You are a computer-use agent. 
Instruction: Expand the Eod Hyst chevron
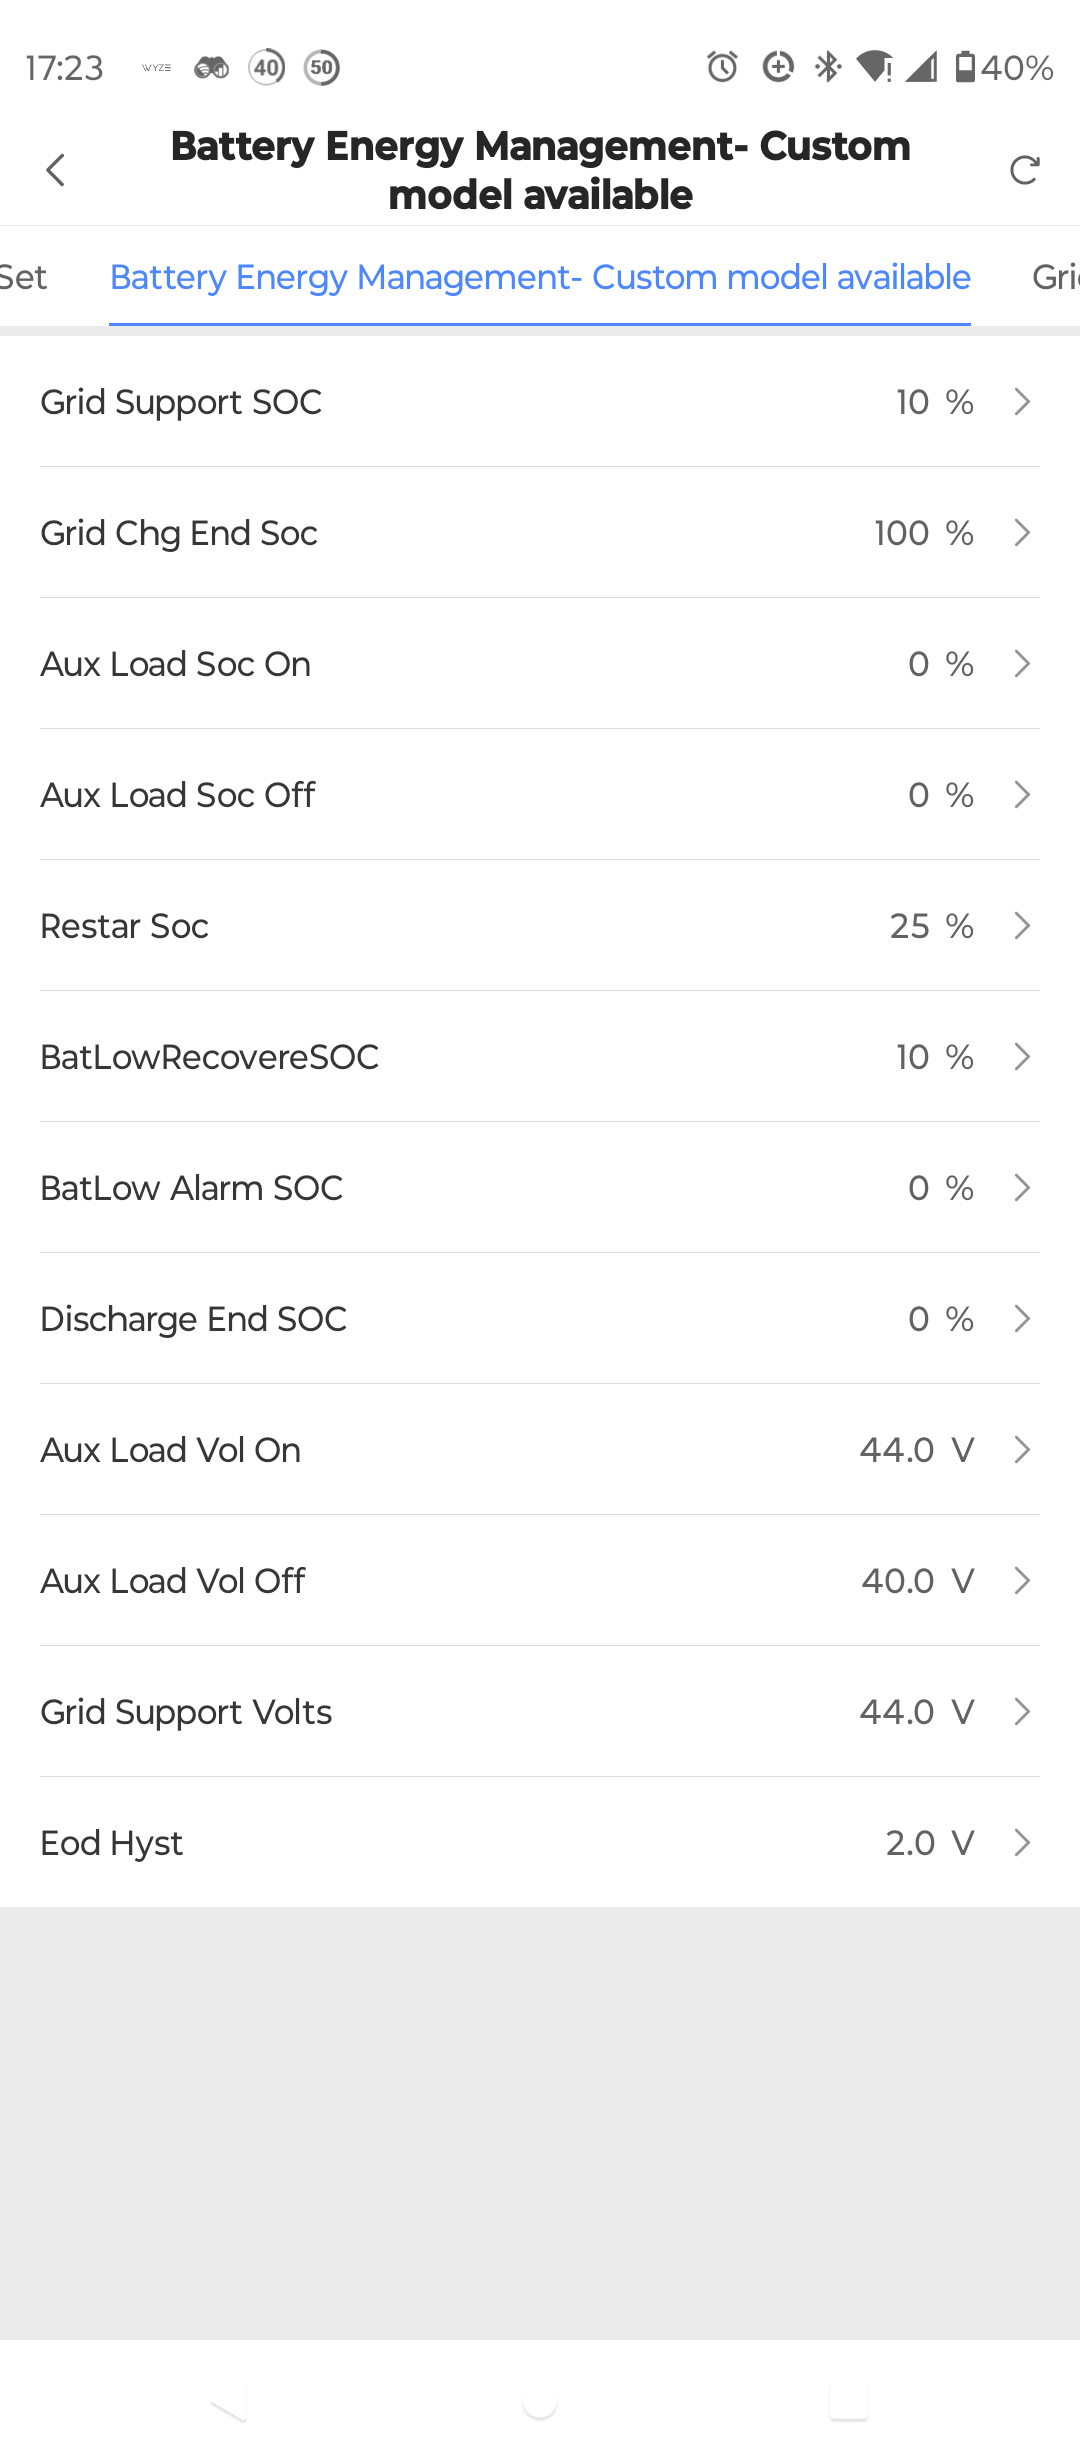1022,1843
